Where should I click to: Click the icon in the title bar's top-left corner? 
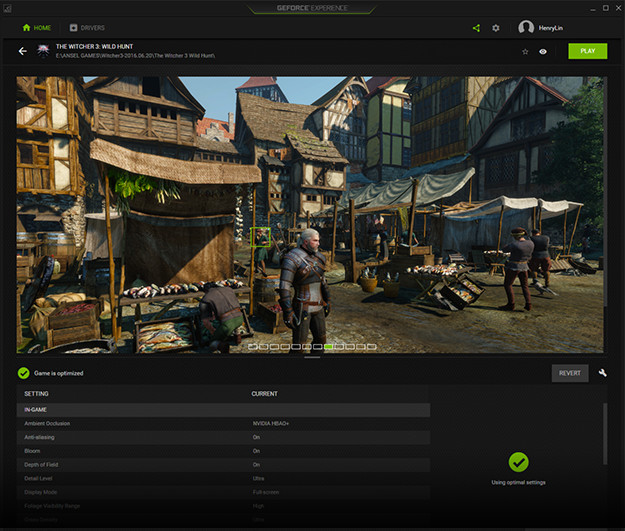tap(7, 8)
